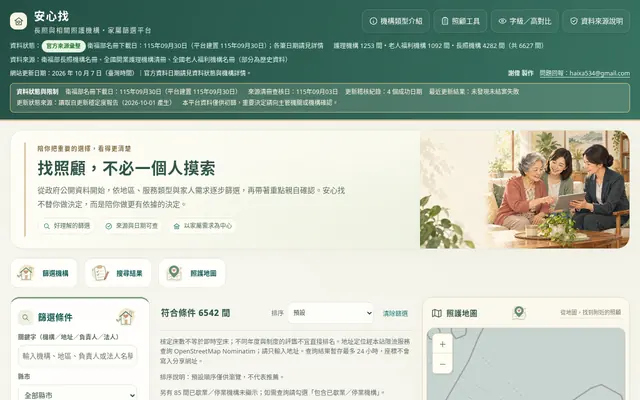Open the 問題回報 email link
640x400 pixels.
pyautogui.click(x=584, y=73)
